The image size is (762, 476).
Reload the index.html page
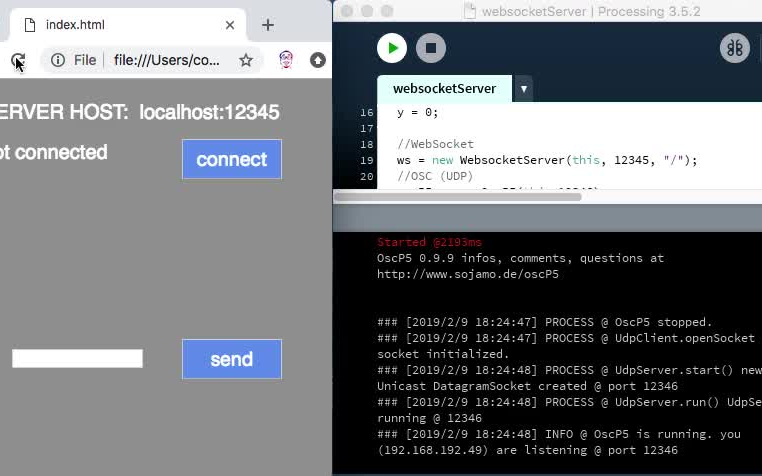17,60
